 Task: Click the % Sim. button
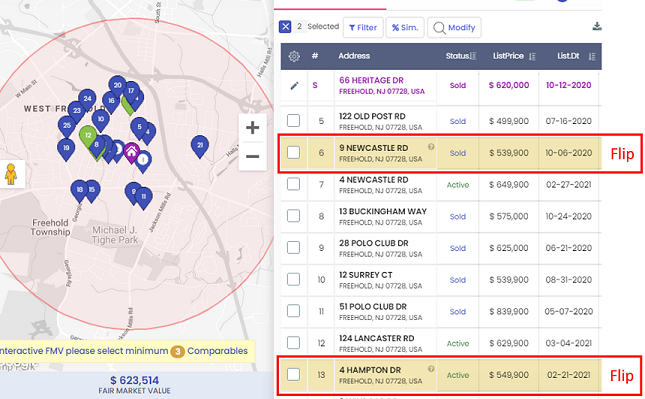point(405,28)
